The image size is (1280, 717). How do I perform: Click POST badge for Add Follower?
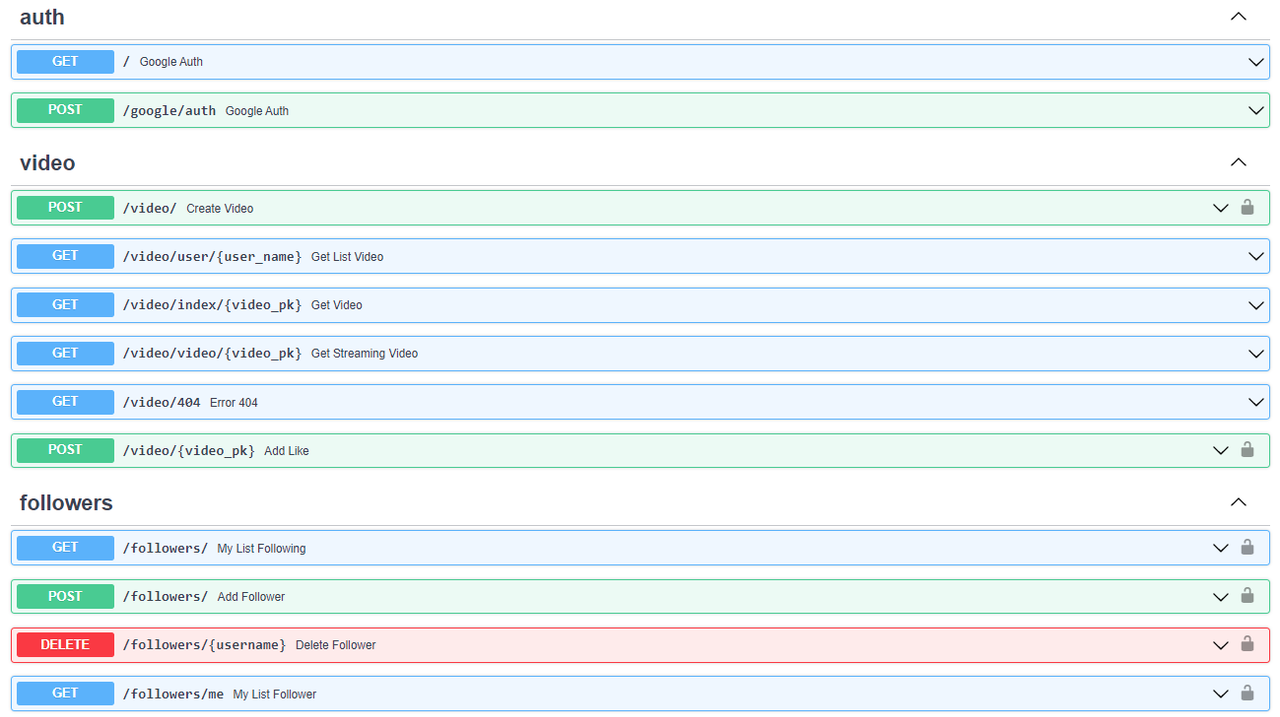tap(65, 596)
